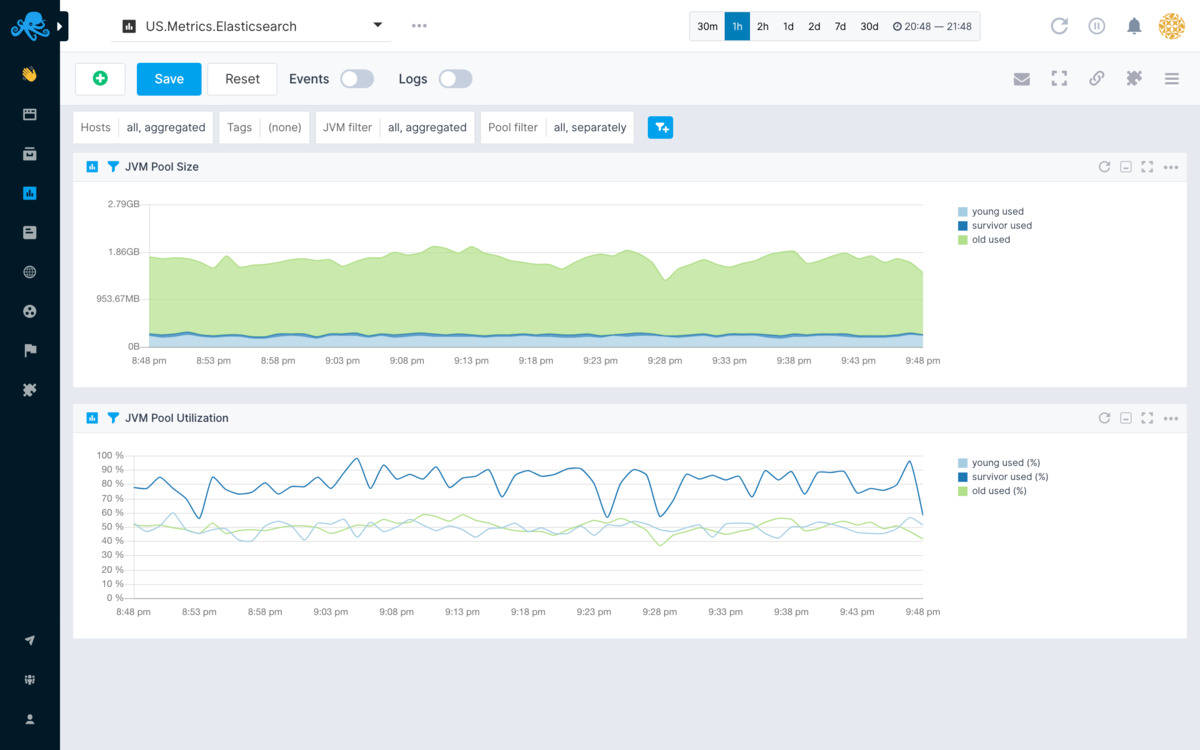Image resolution: width=1200 pixels, height=750 pixels.
Task: Click the green add component button
Action: [x=100, y=79]
